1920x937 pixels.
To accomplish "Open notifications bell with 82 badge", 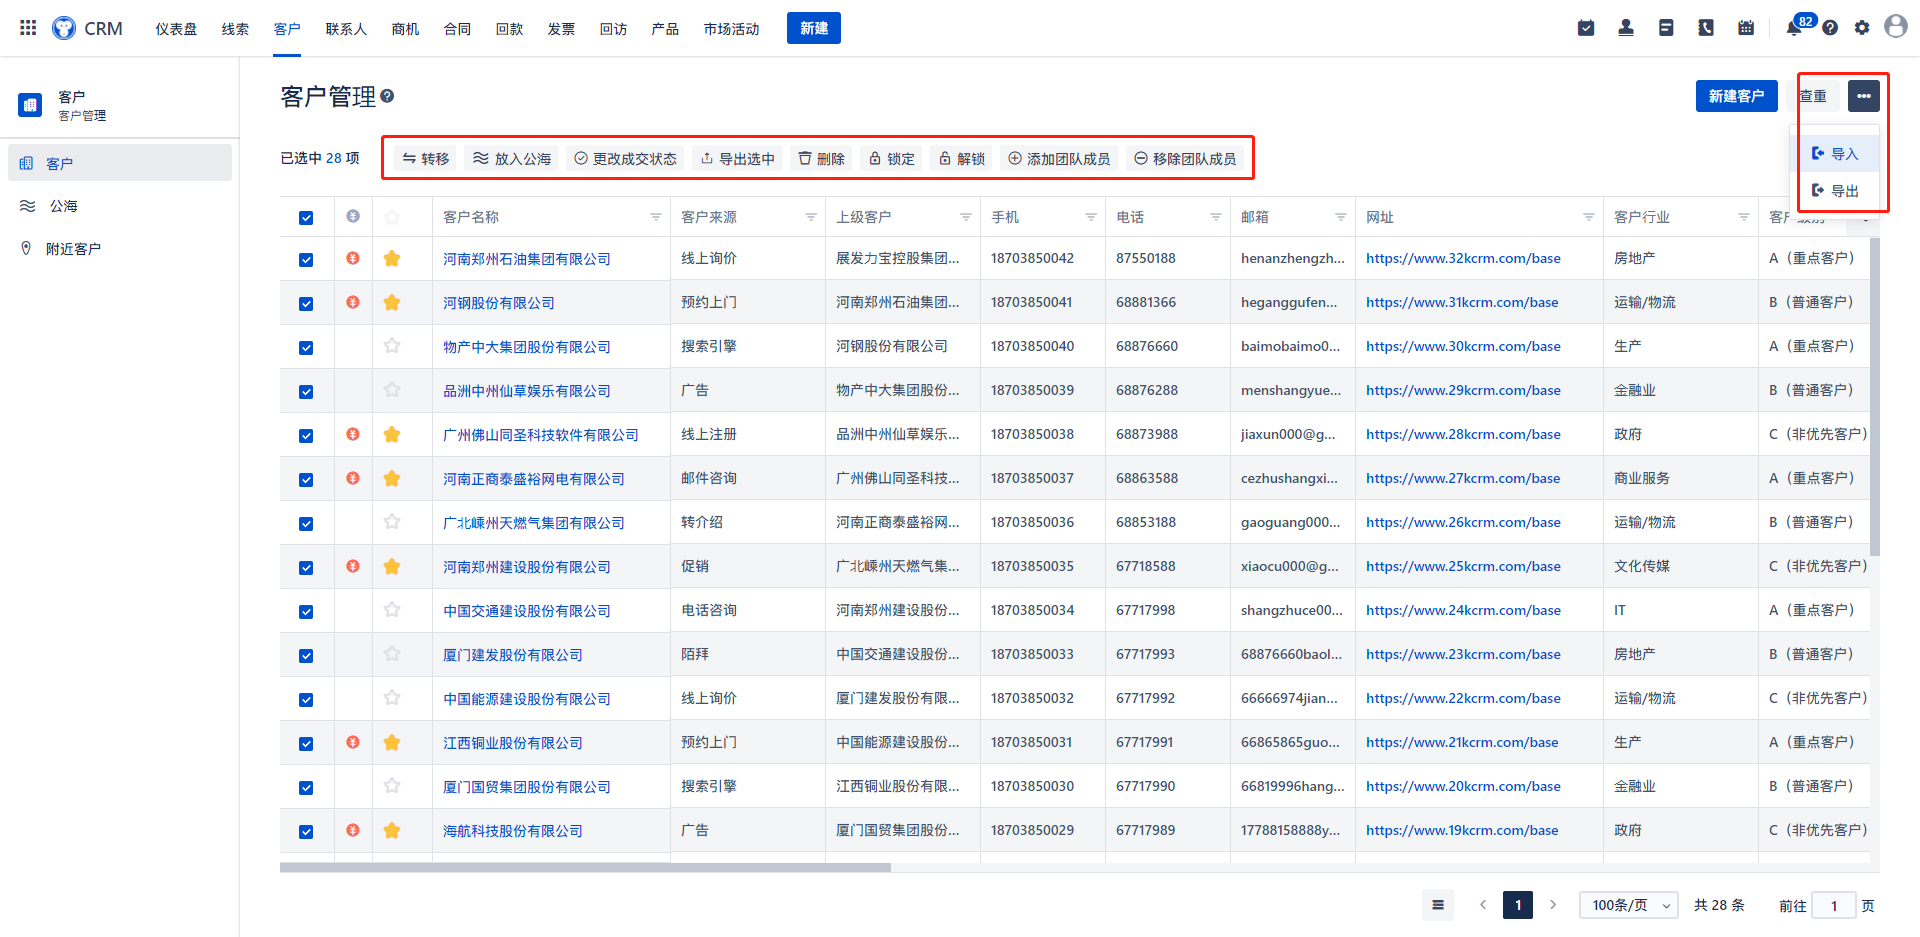I will pos(1796,27).
